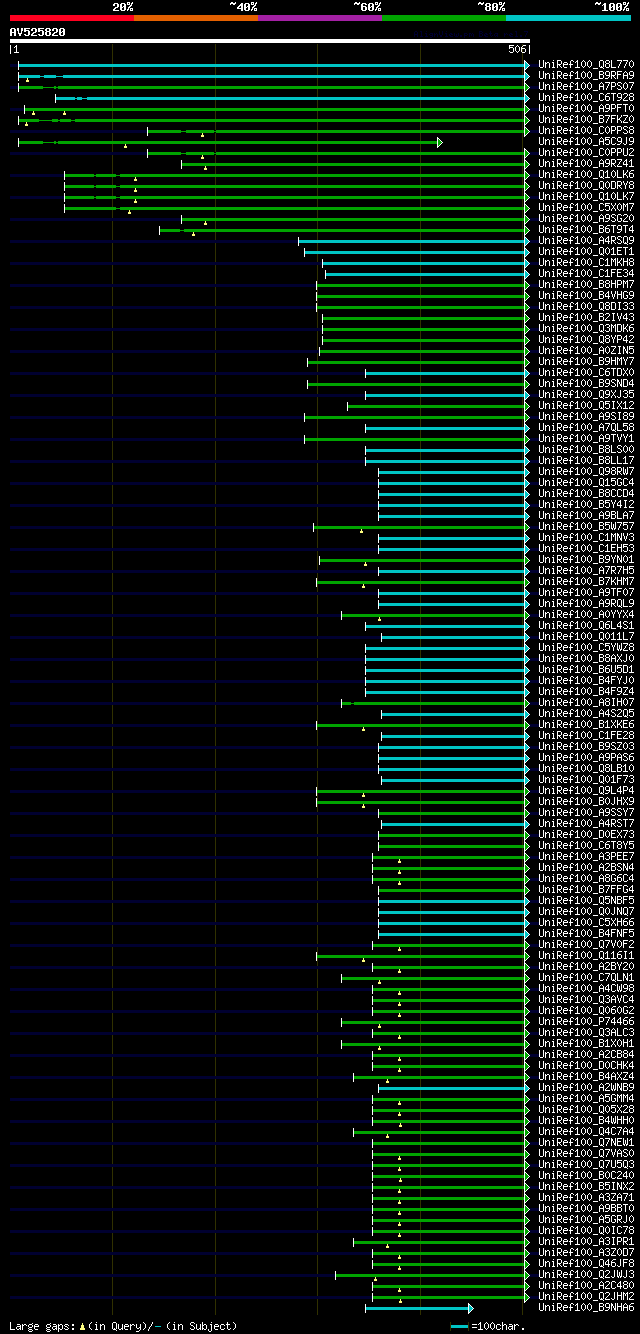Select the UniRef100_B6T9T4 label
The image size is (640, 1334).
[586, 230]
